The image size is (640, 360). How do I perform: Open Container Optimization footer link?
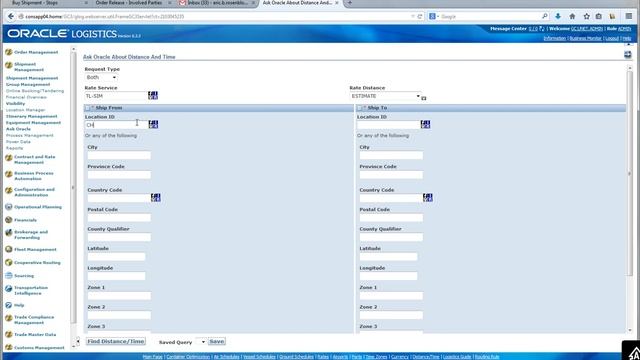[188, 357]
